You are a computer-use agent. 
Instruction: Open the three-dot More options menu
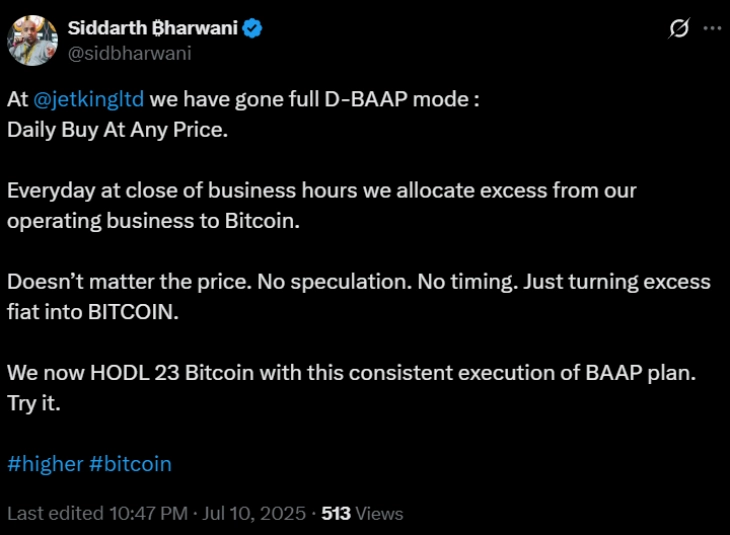(711, 29)
